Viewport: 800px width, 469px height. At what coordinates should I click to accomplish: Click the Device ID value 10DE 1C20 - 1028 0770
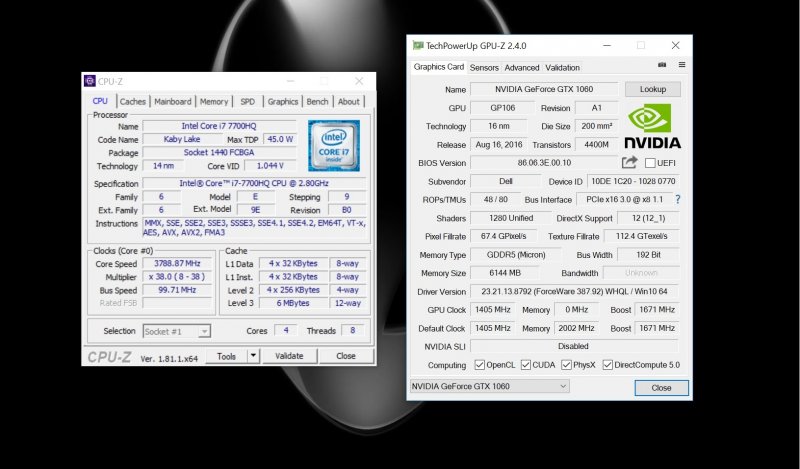[633, 181]
